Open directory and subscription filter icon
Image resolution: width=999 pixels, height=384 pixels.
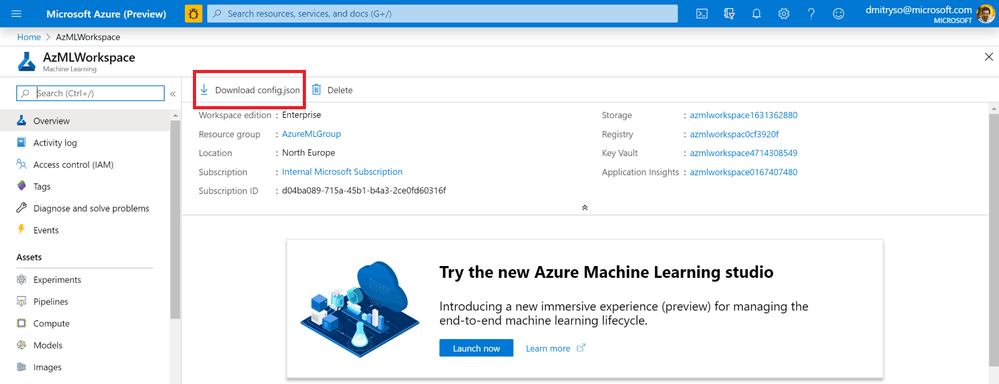729,13
